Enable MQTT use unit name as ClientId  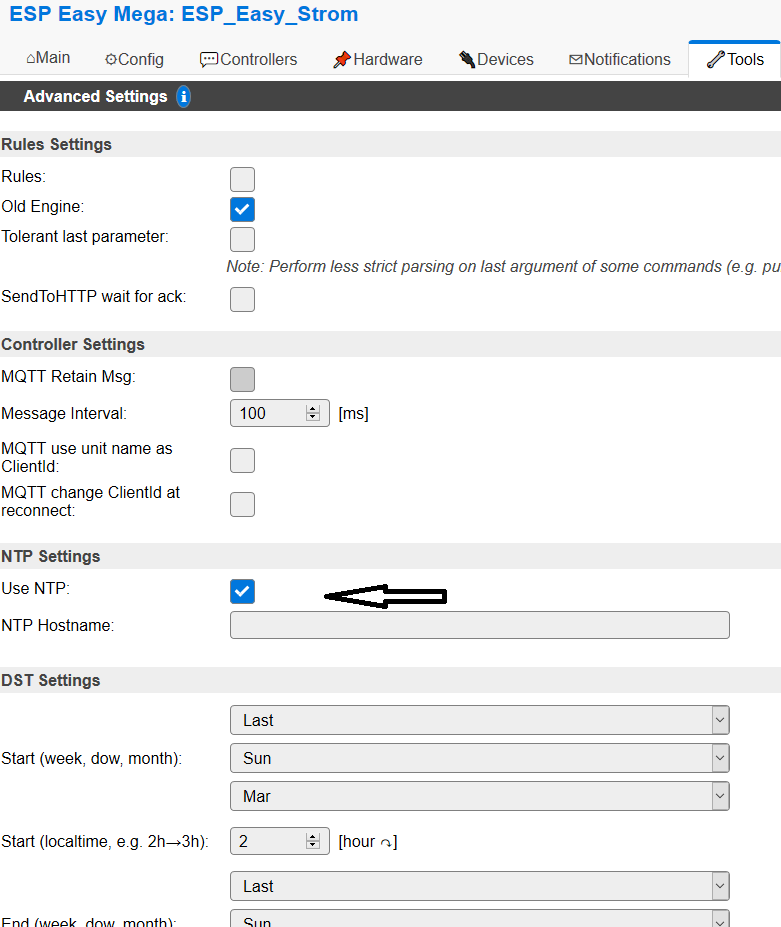(242, 461)
